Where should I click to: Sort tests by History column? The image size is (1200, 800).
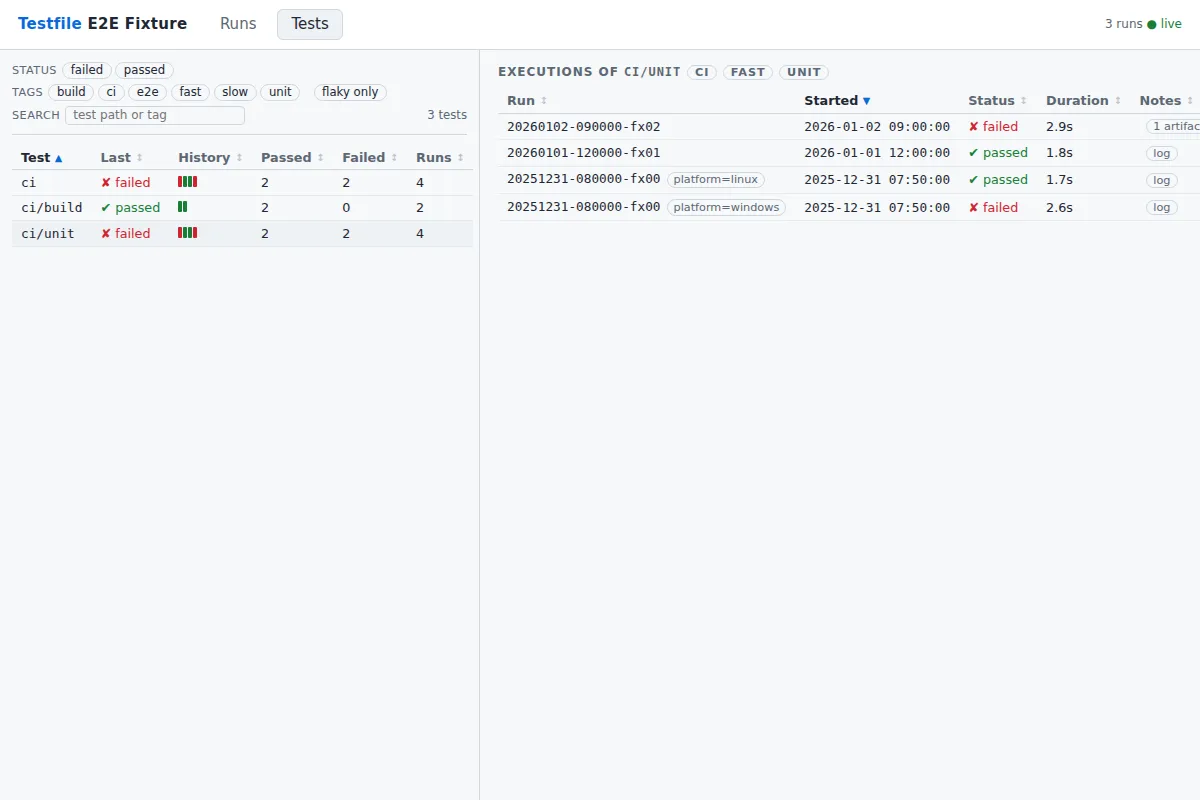point(210,158)
